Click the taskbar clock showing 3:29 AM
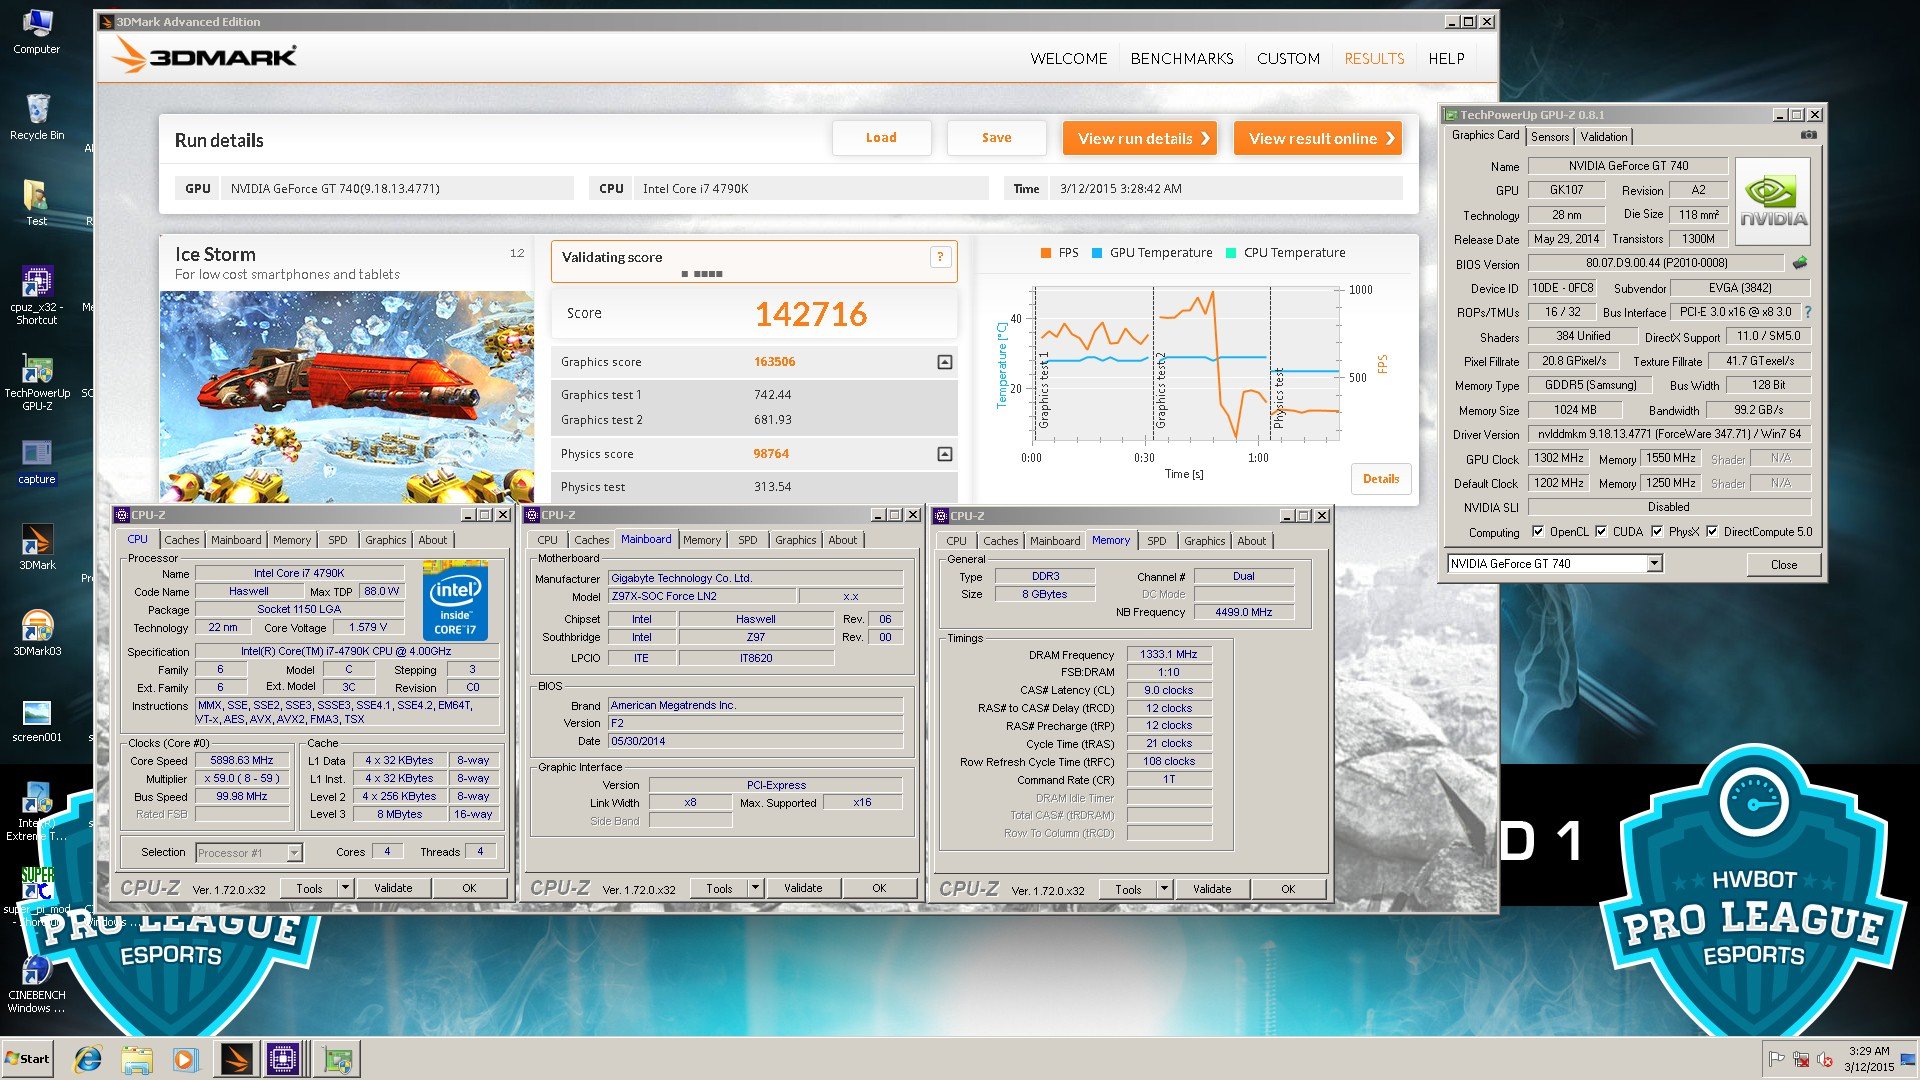Image resolution: width=1920 pixels, height=1080 pixels. click(x=1869, y=1059)
